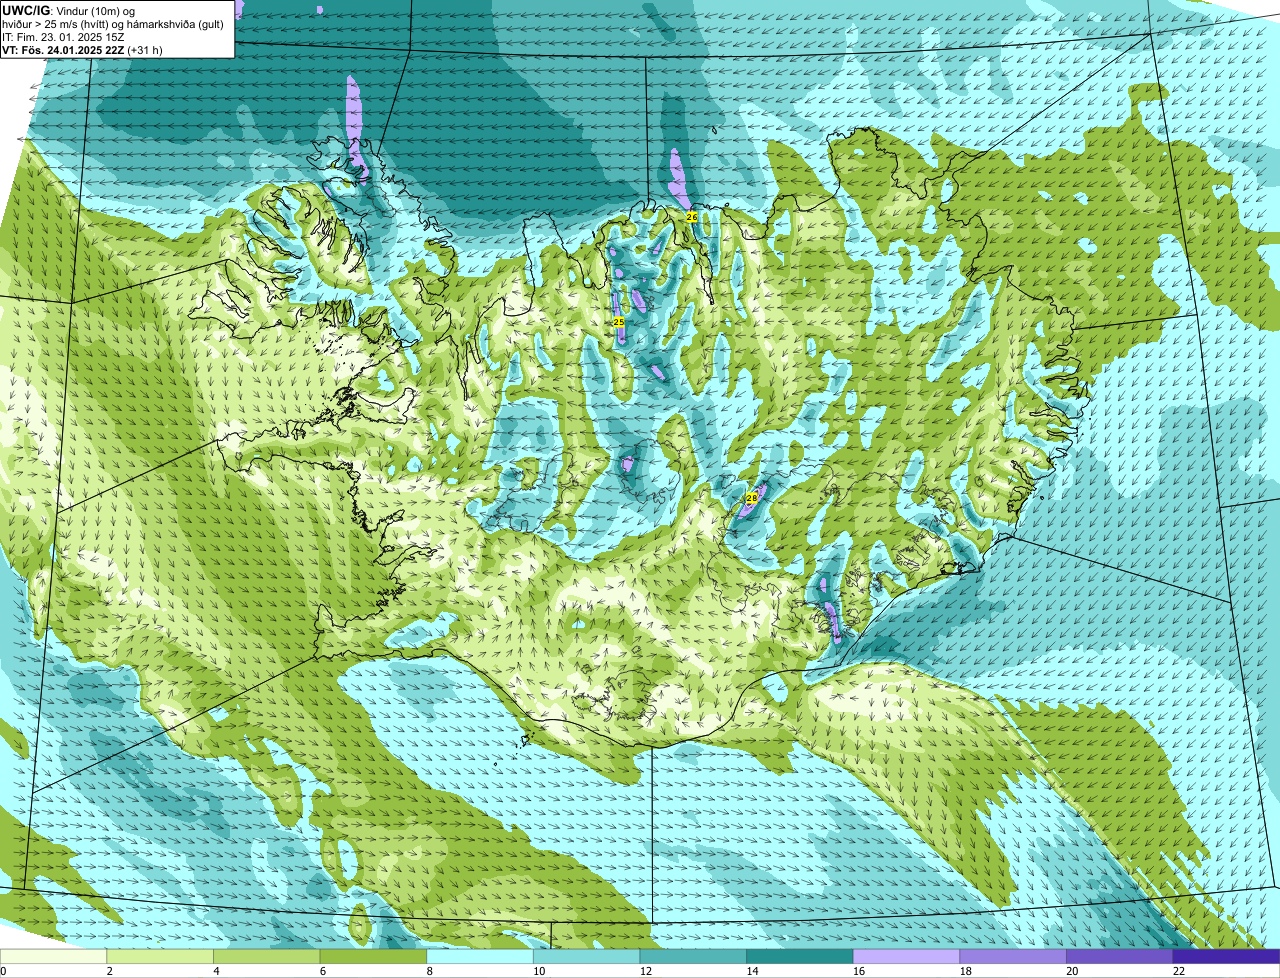
Task: Click the scale number 10
Action: coord(539,971)
